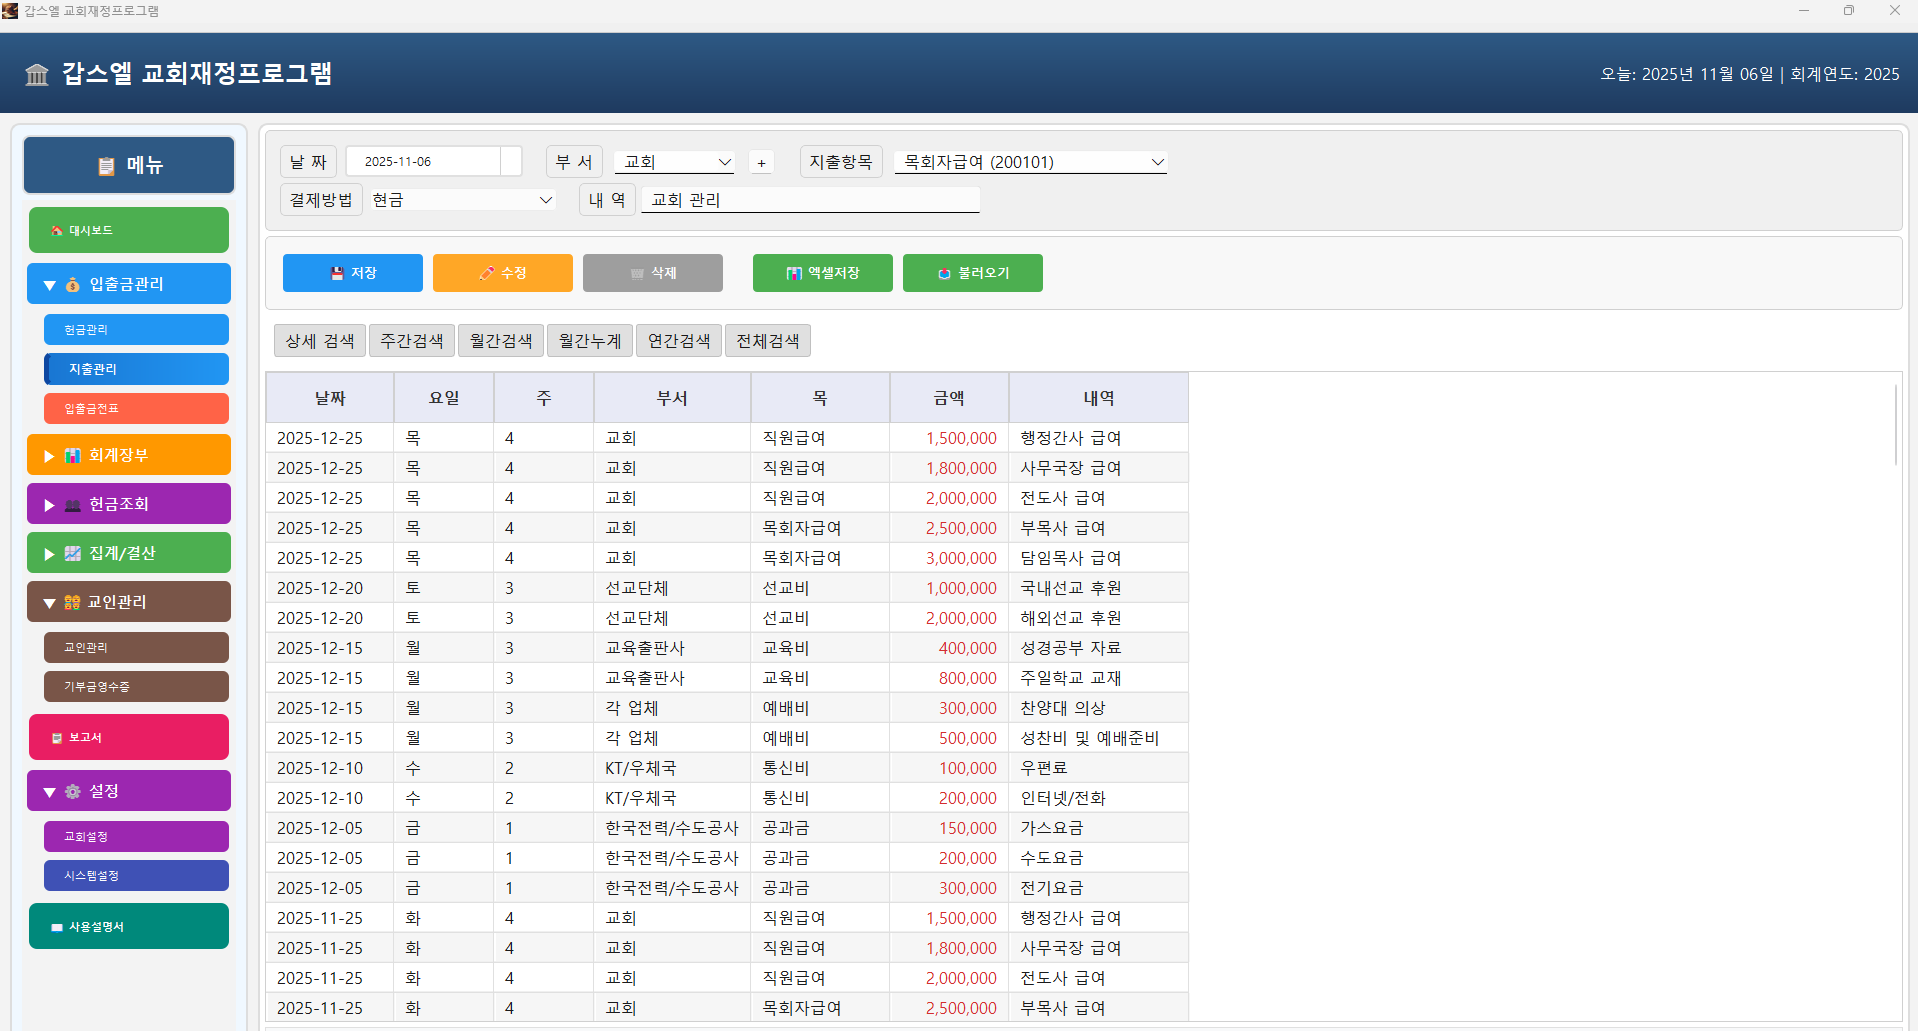Click the save (저장) button
Image resolution: width=1918 pixels, height=1031 pixels.
point(352,273)
